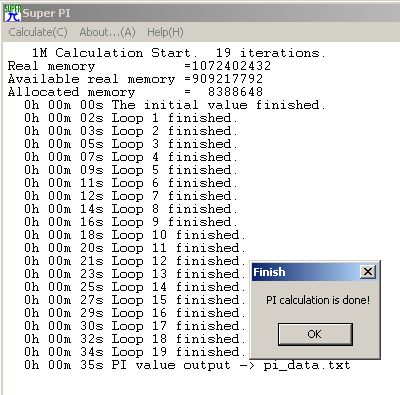Click the Super PI app icon in title bar
400x395 pixels.
tap(12, 13)
